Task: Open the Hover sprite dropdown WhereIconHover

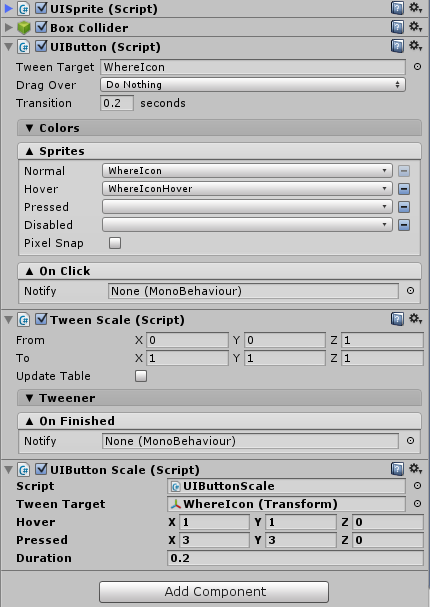Action: (247, 189)
